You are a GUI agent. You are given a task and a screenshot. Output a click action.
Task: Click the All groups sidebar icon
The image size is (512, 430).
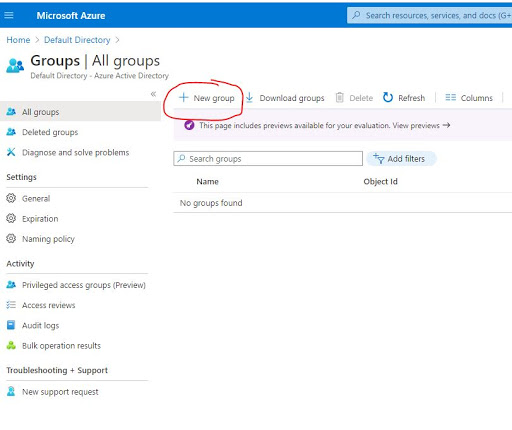(x=11, y=112)
